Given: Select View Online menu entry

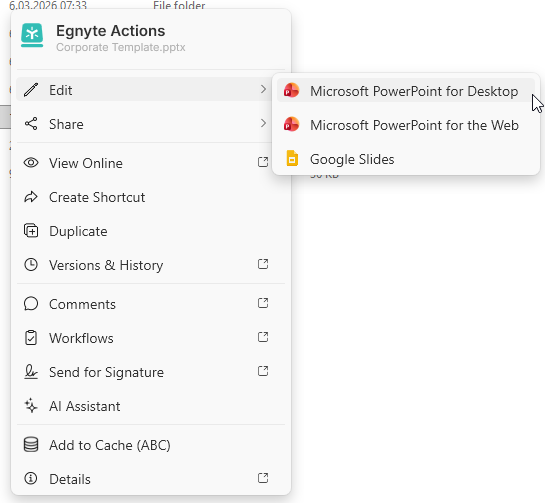Looking at the screenshot, I should (151, 162).
